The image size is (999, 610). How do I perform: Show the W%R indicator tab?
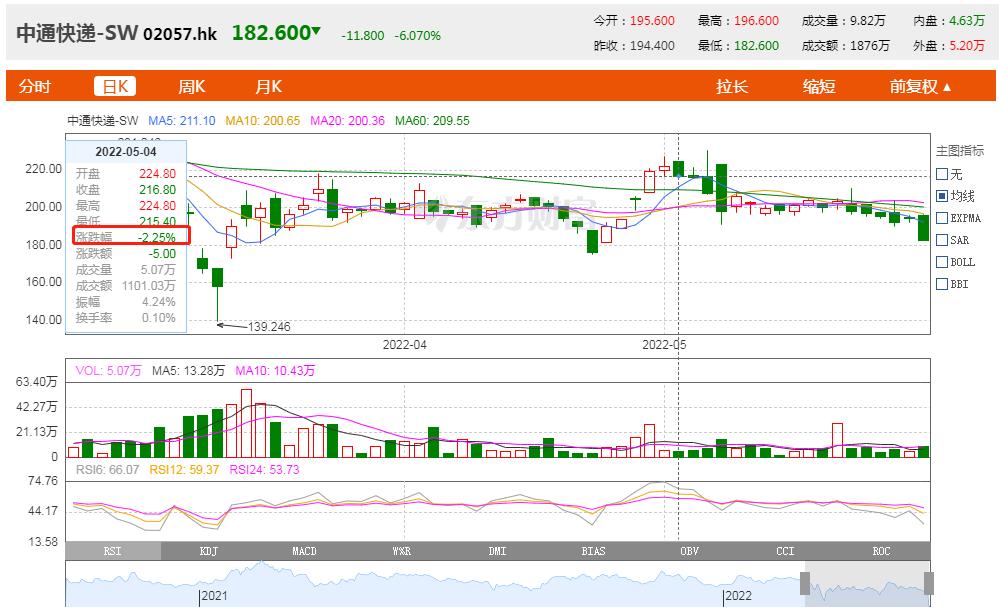[401, 551]
